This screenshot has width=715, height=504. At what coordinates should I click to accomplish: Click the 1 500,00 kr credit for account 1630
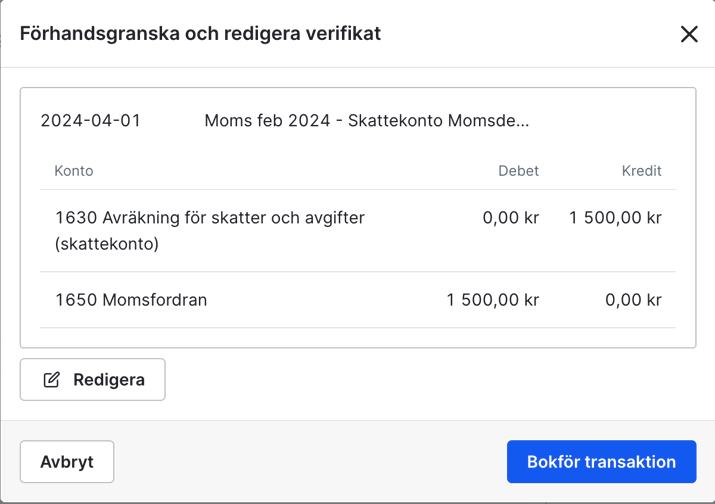(x=615, y=218)
